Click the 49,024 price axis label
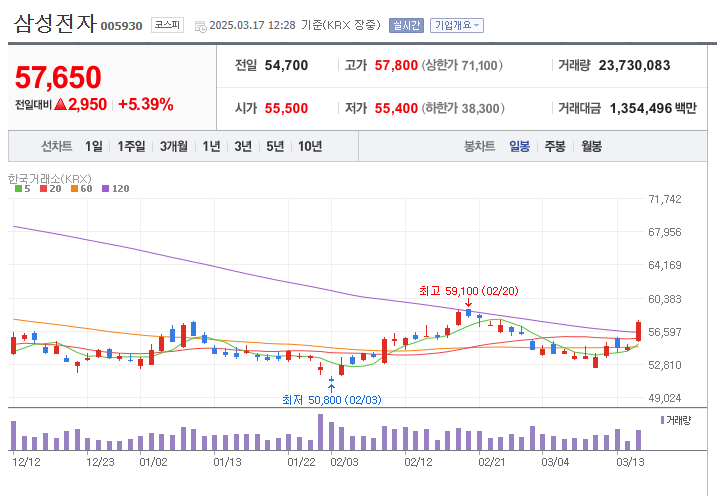Viewport: 717px width, 496px height. pos(665,398)
